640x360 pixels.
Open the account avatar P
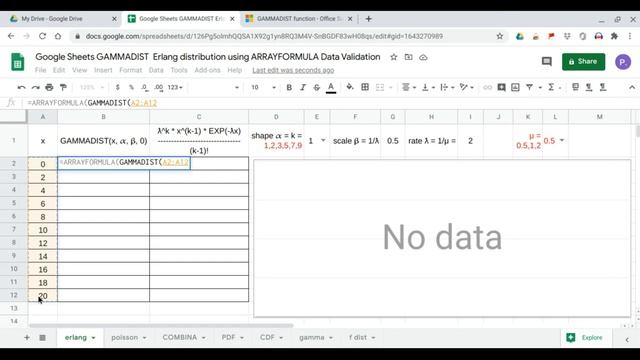(x=623, y=62)
